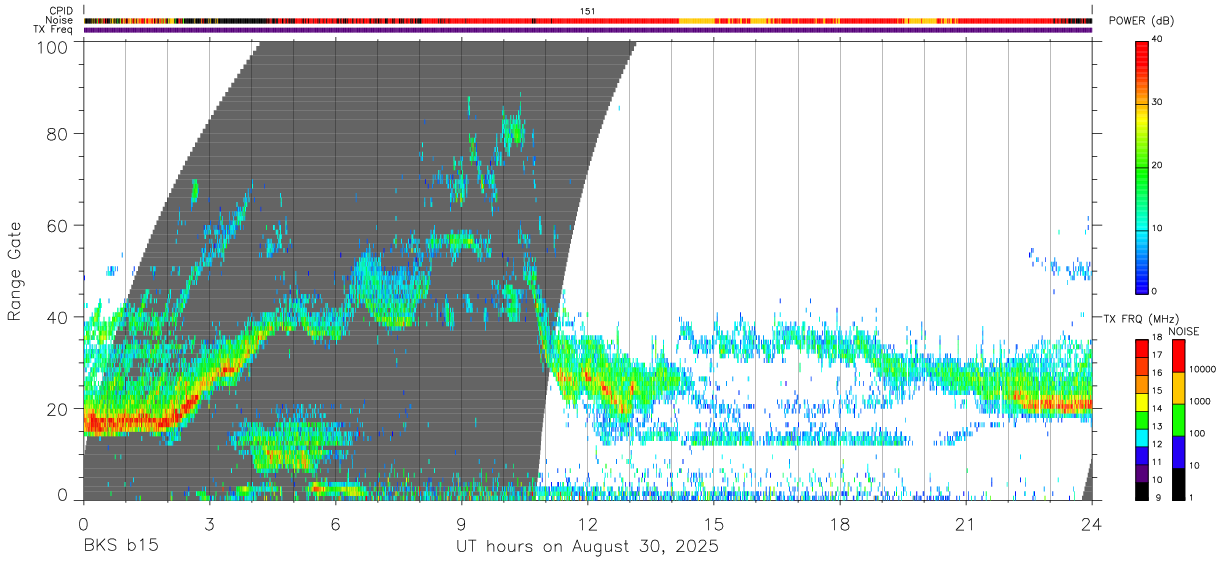Click the cyan segment of TX FRQ color bar
Image resolution: width=1228 pixels, height=567 pixels.
pyautogui.click(x=1141, y=436)
